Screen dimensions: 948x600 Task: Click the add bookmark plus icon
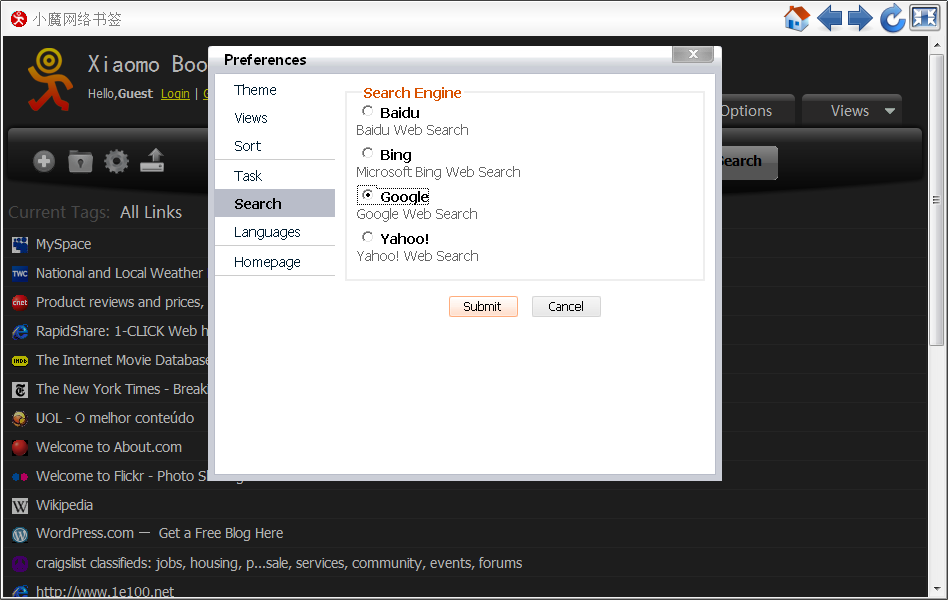pos(44,161)
